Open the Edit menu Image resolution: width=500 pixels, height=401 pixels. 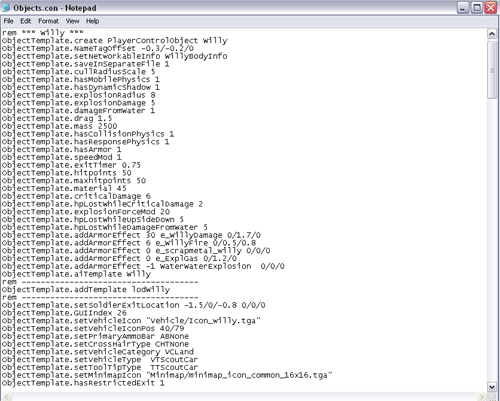point(26,21)
